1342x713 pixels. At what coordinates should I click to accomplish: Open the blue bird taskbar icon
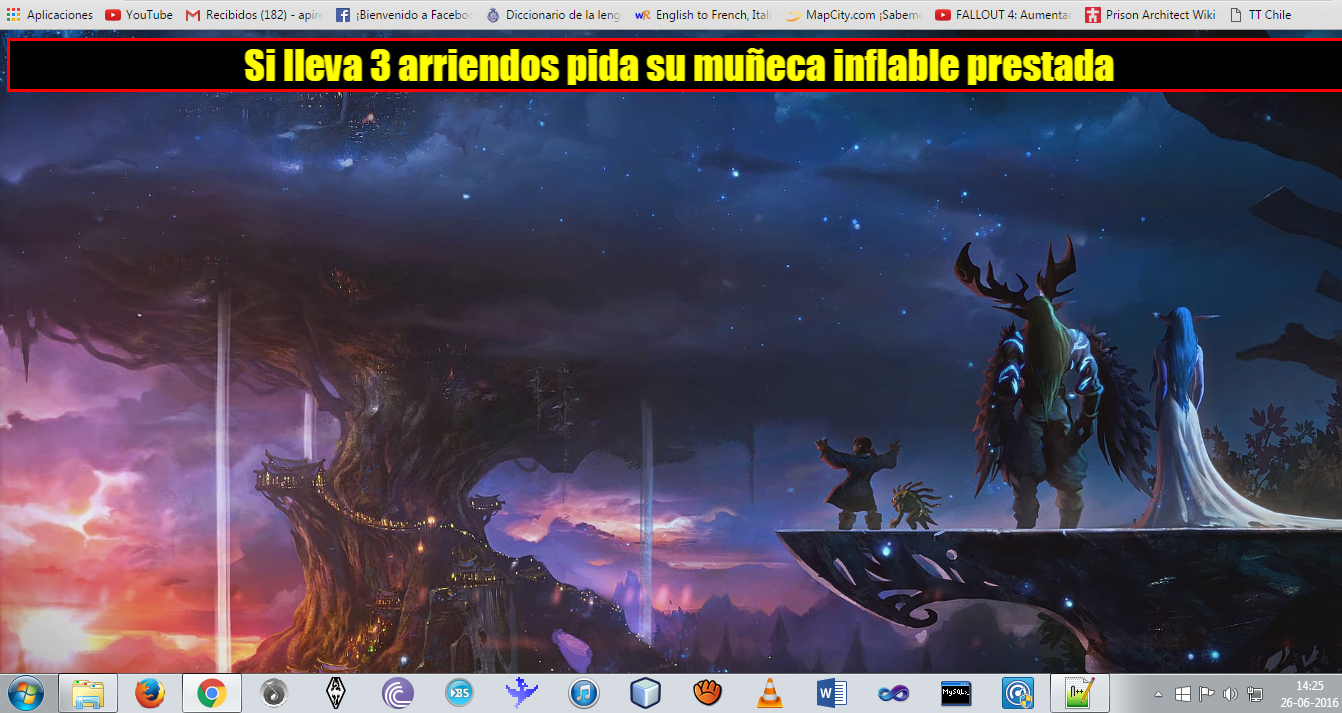[x=521, y=692]
